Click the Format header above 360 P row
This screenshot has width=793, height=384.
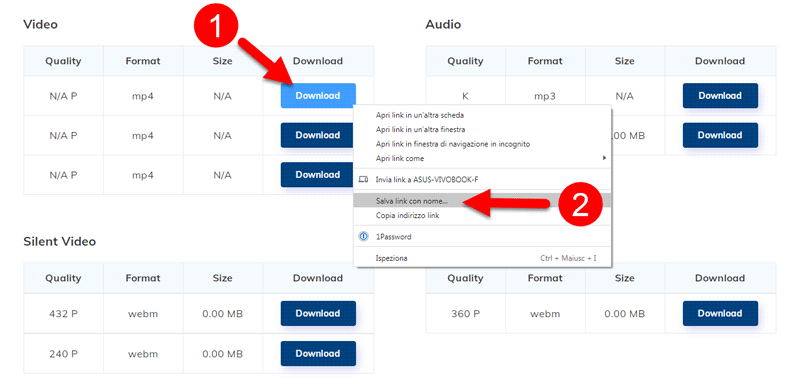tap(545, 278)
